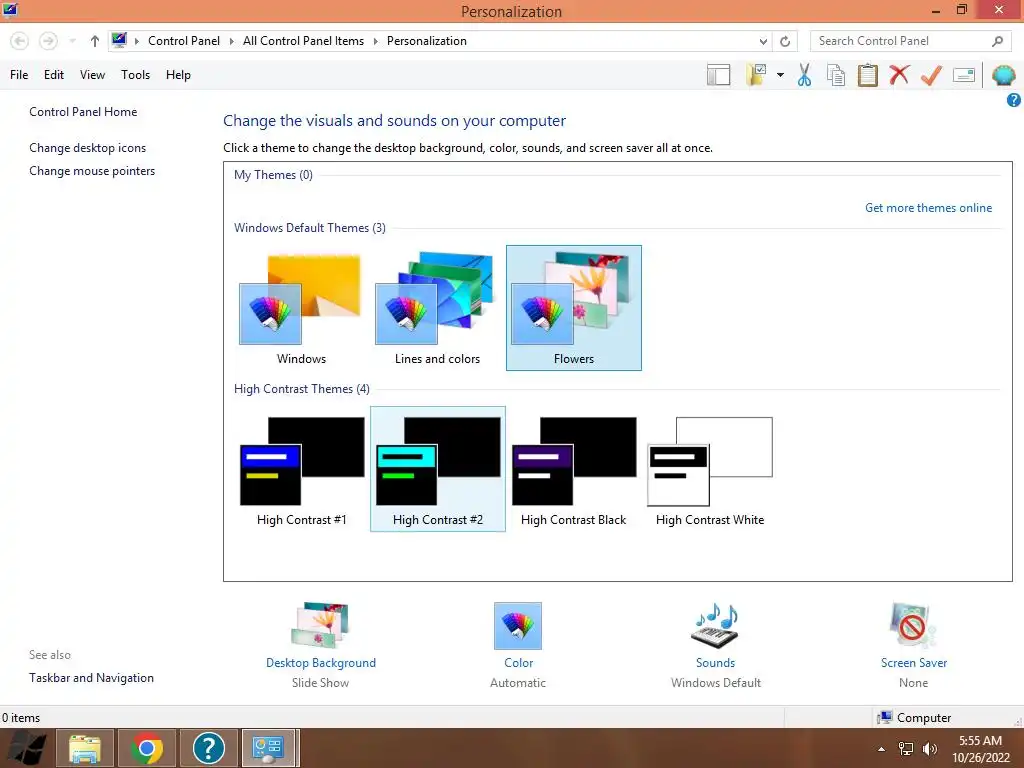Show hidden system tray icons
This screenshot has height=768, width=1024.
882,749
